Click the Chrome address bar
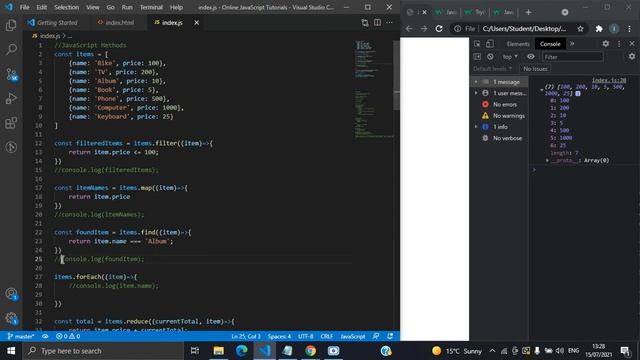Viewport: 640px width, 360px height. pos(524,29)
